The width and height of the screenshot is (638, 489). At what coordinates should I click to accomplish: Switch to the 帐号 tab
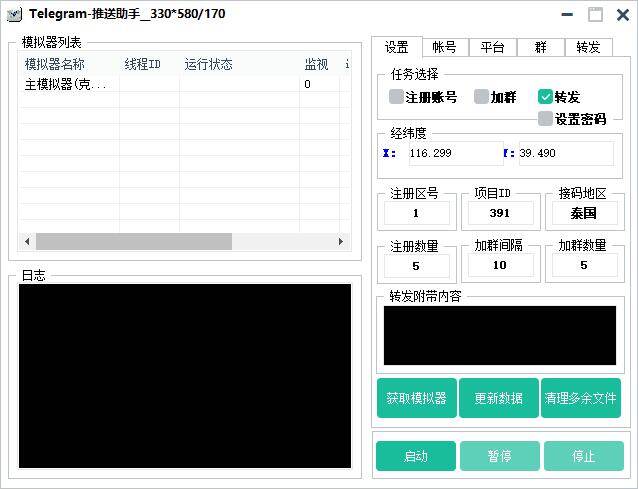pos(444,47)
